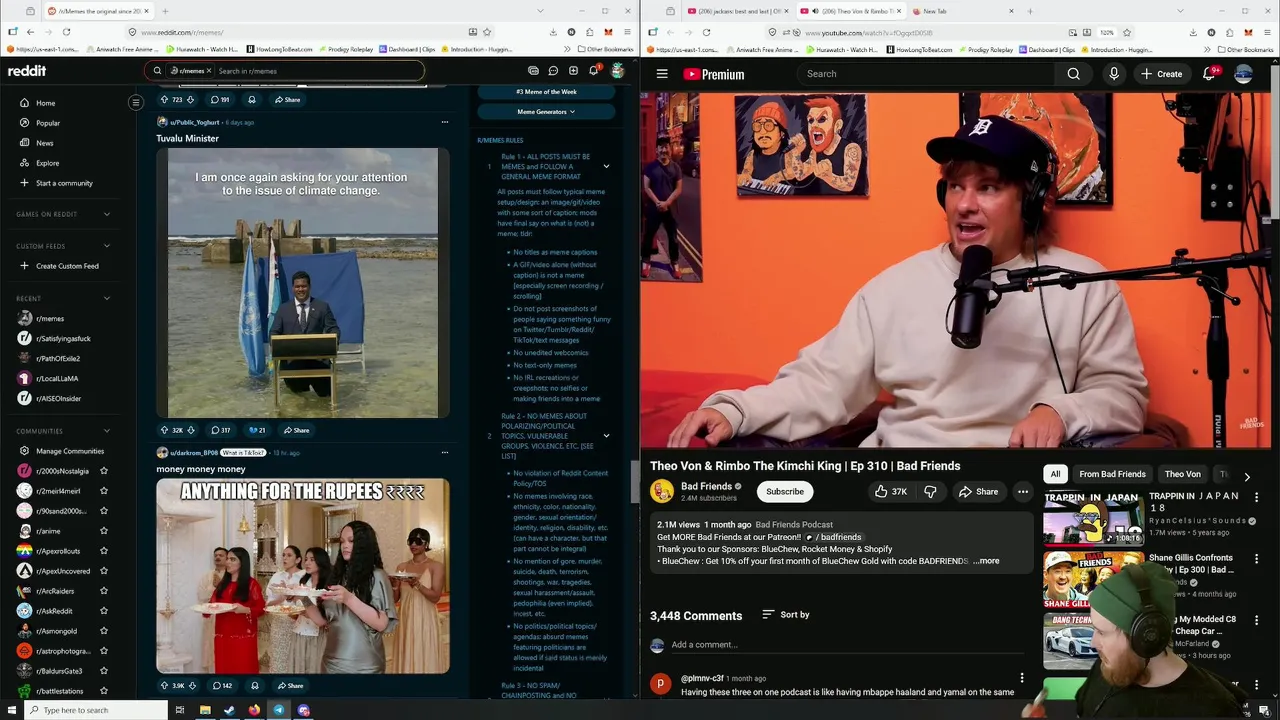Favorite the r/ArcRaiders community

pos(104,591)
